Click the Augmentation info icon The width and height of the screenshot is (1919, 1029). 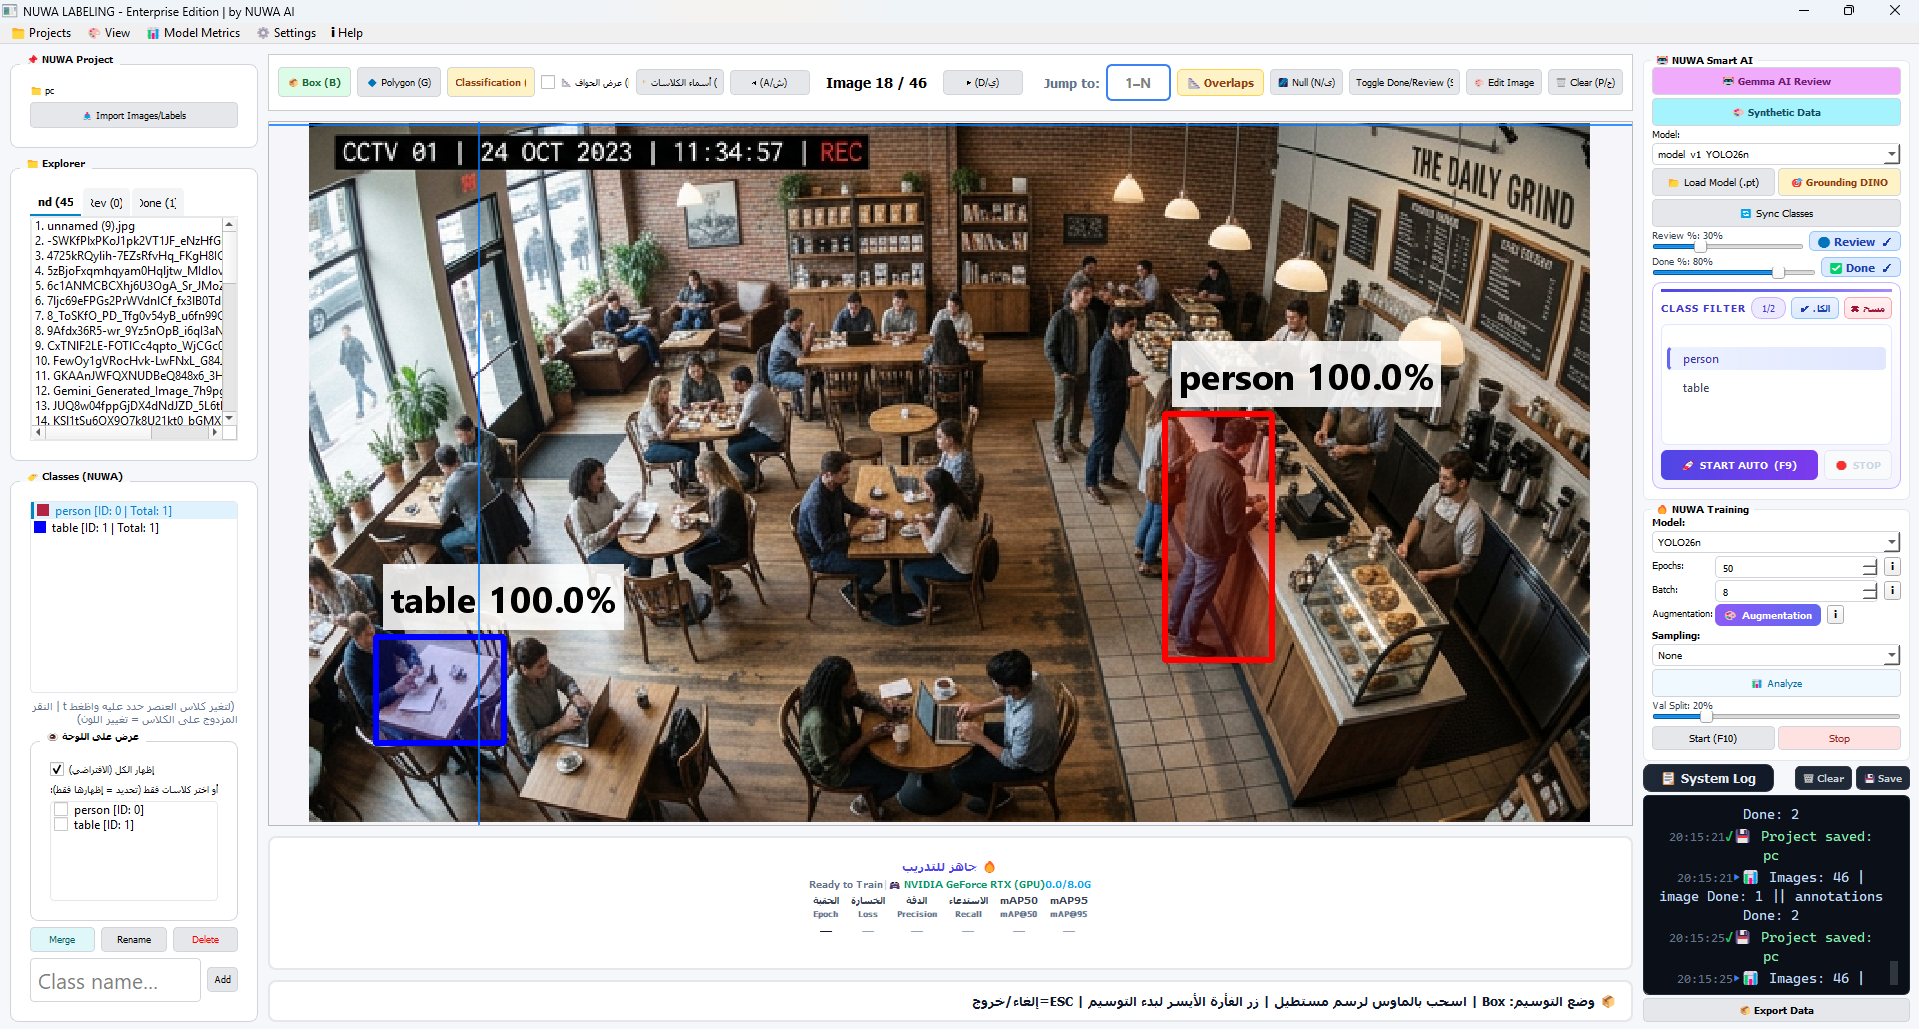pos(1835,615)
